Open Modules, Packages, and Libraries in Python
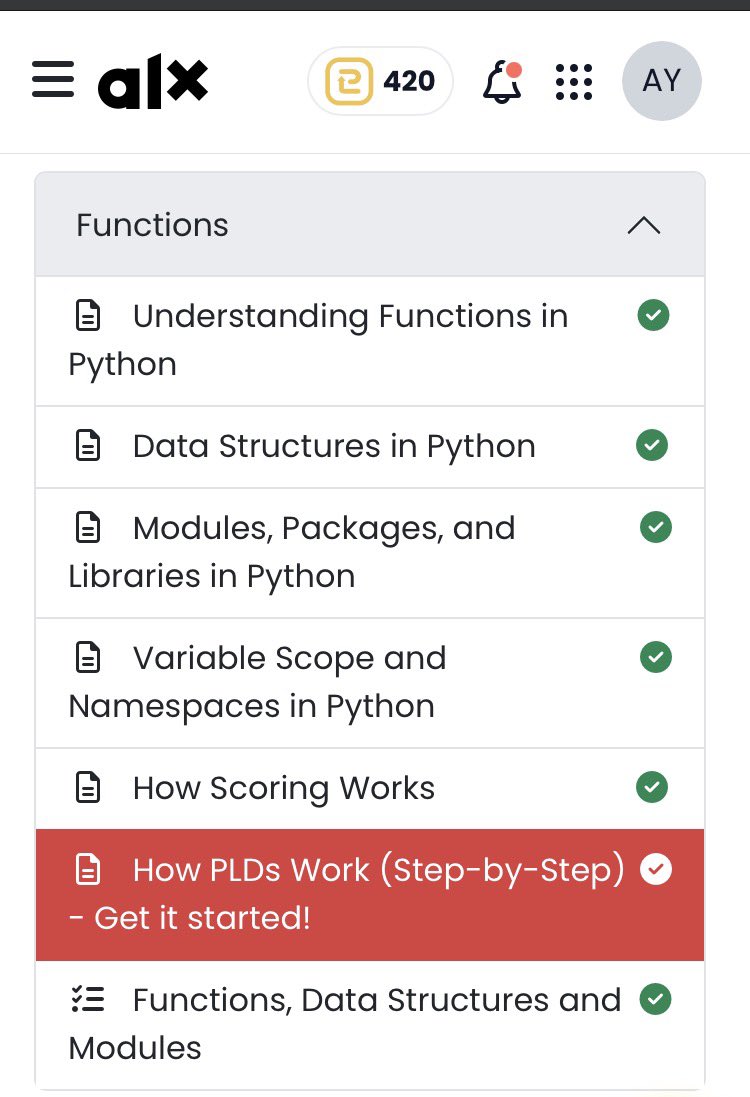The height and width of the screenshot is (1097, 750). pyautogui.click(x=370, y=553)
